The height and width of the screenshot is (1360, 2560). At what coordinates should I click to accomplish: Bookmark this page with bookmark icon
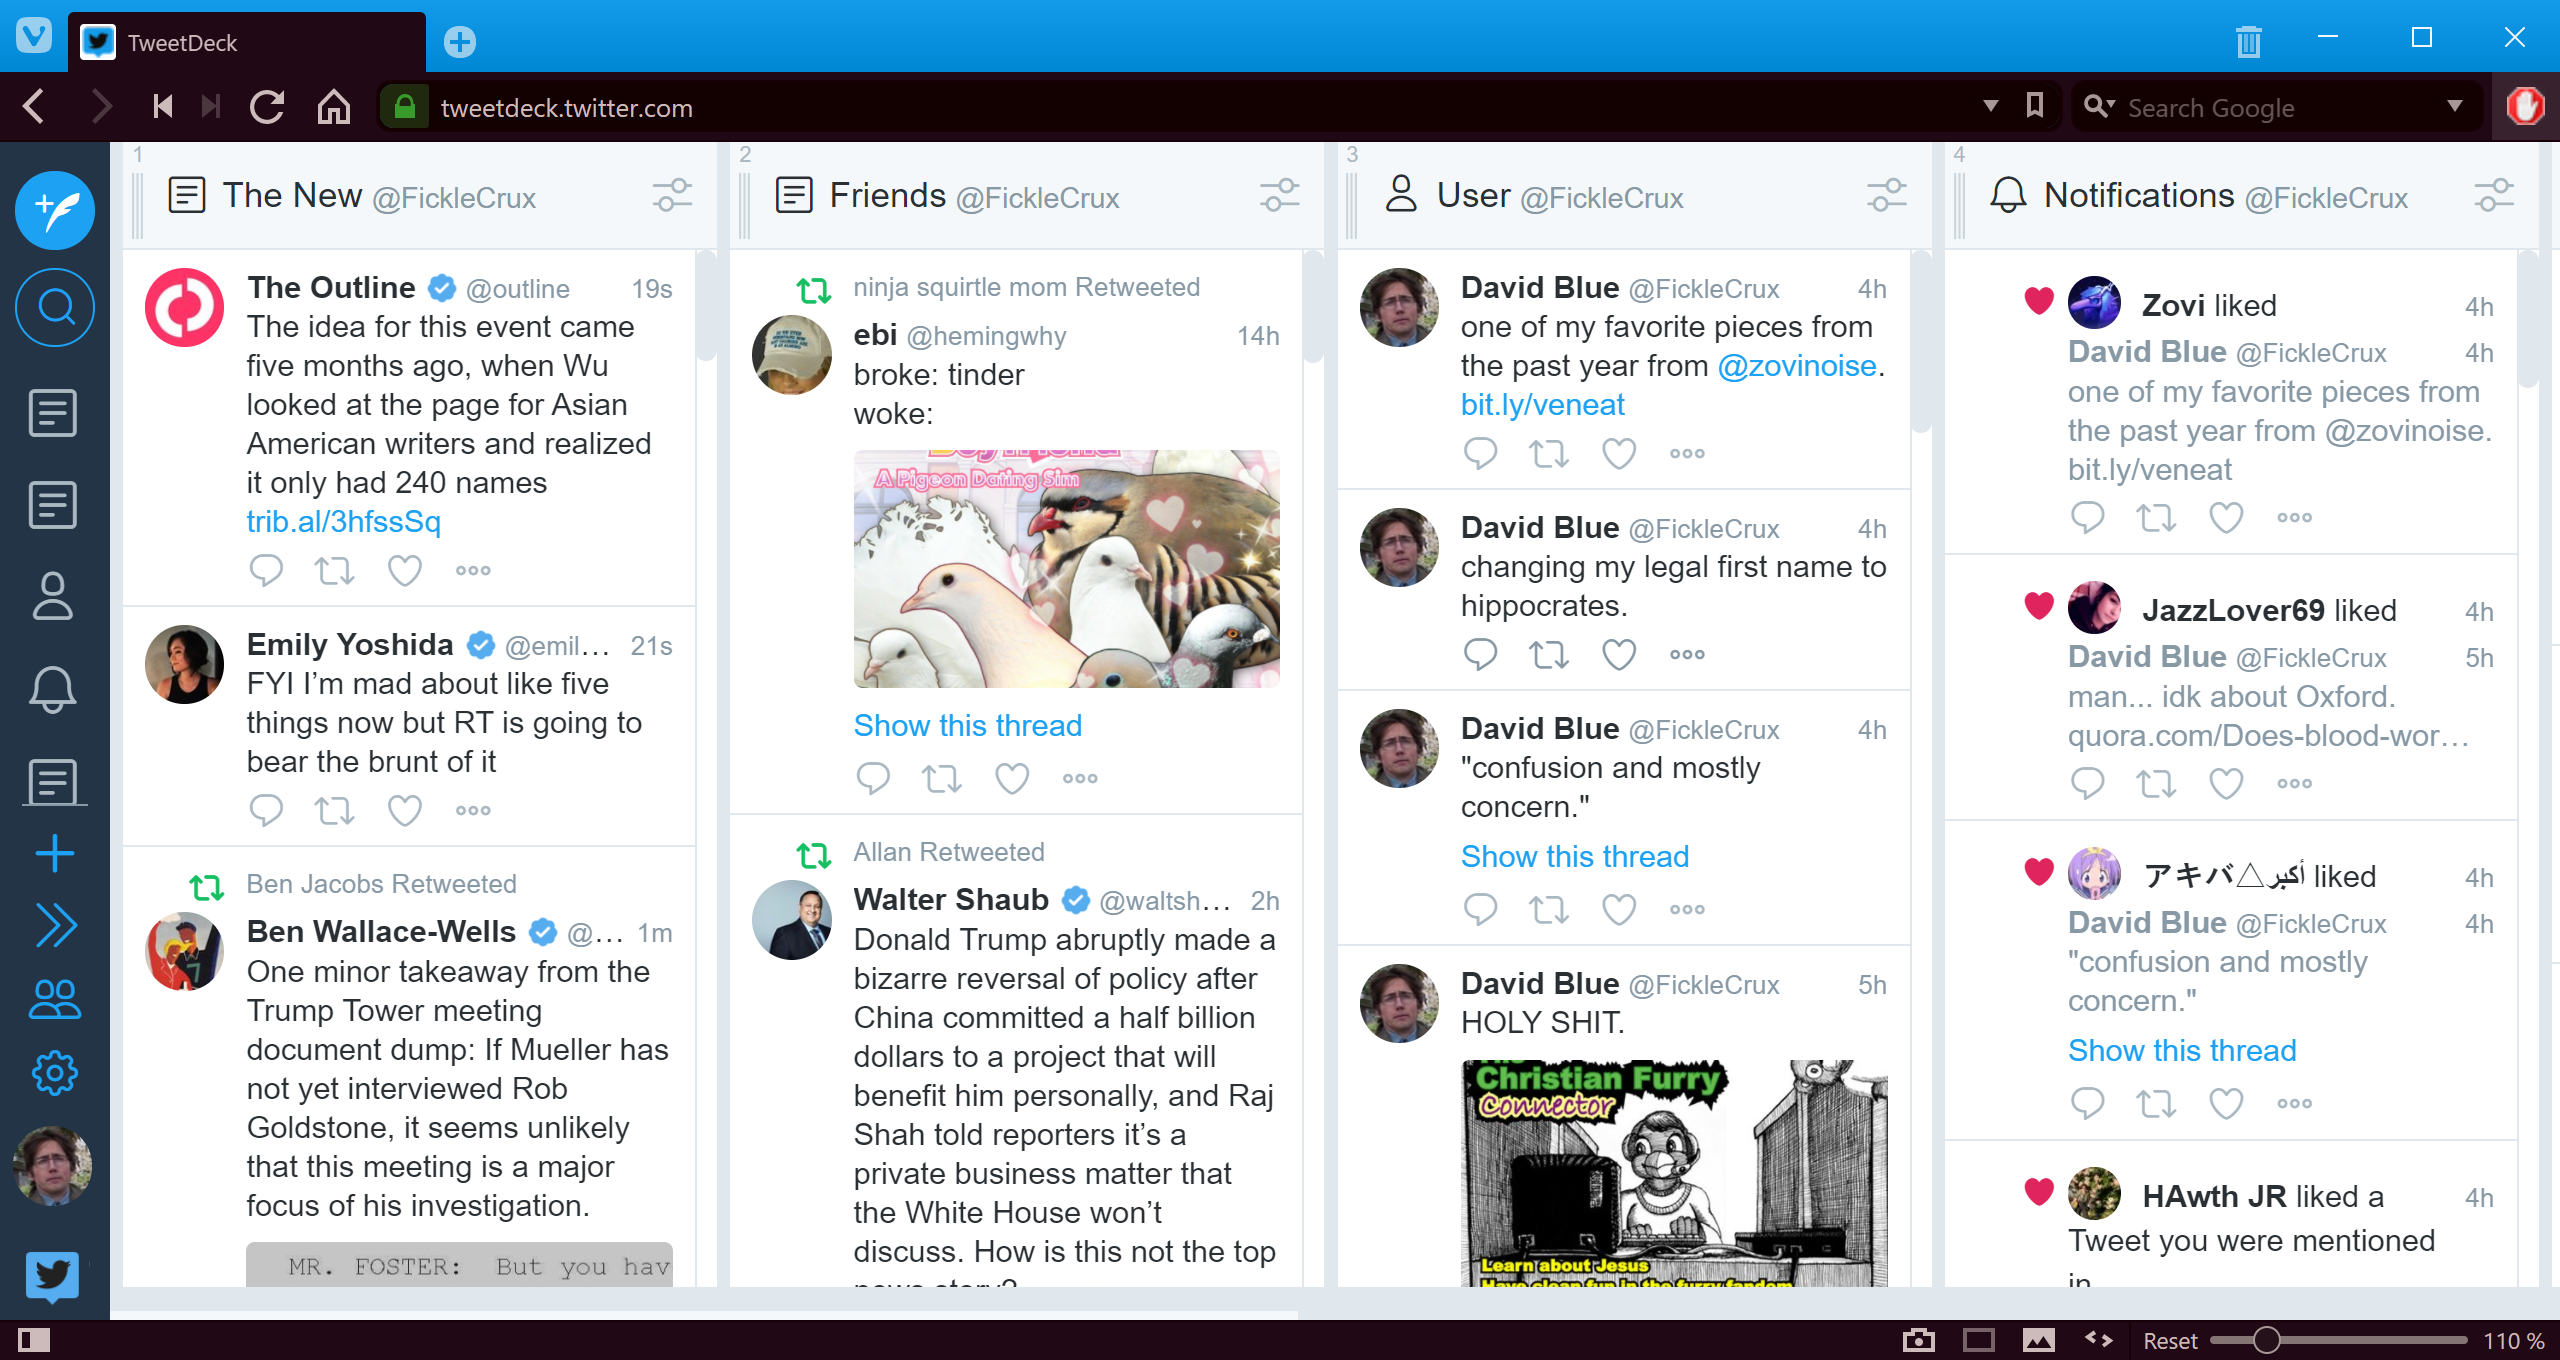tap(2035, 106)
